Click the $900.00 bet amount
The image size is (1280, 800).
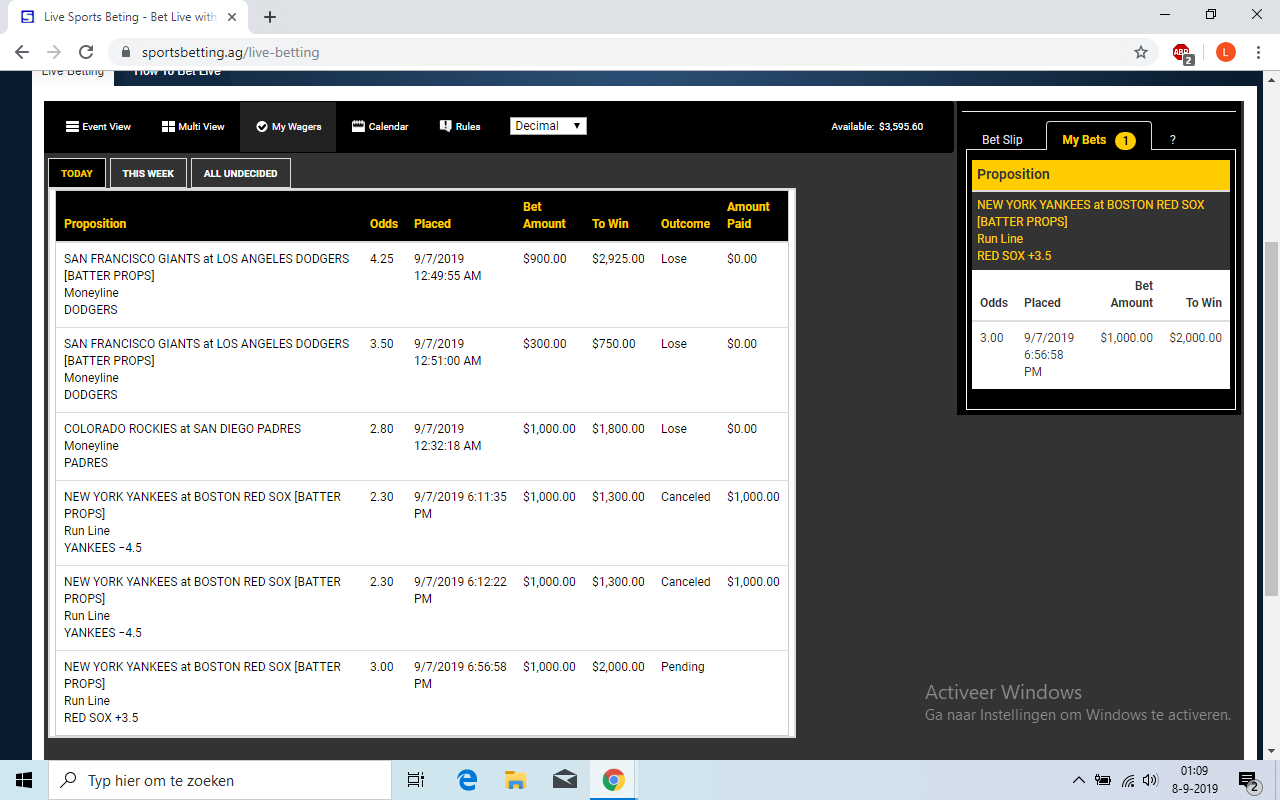point(545,259)
